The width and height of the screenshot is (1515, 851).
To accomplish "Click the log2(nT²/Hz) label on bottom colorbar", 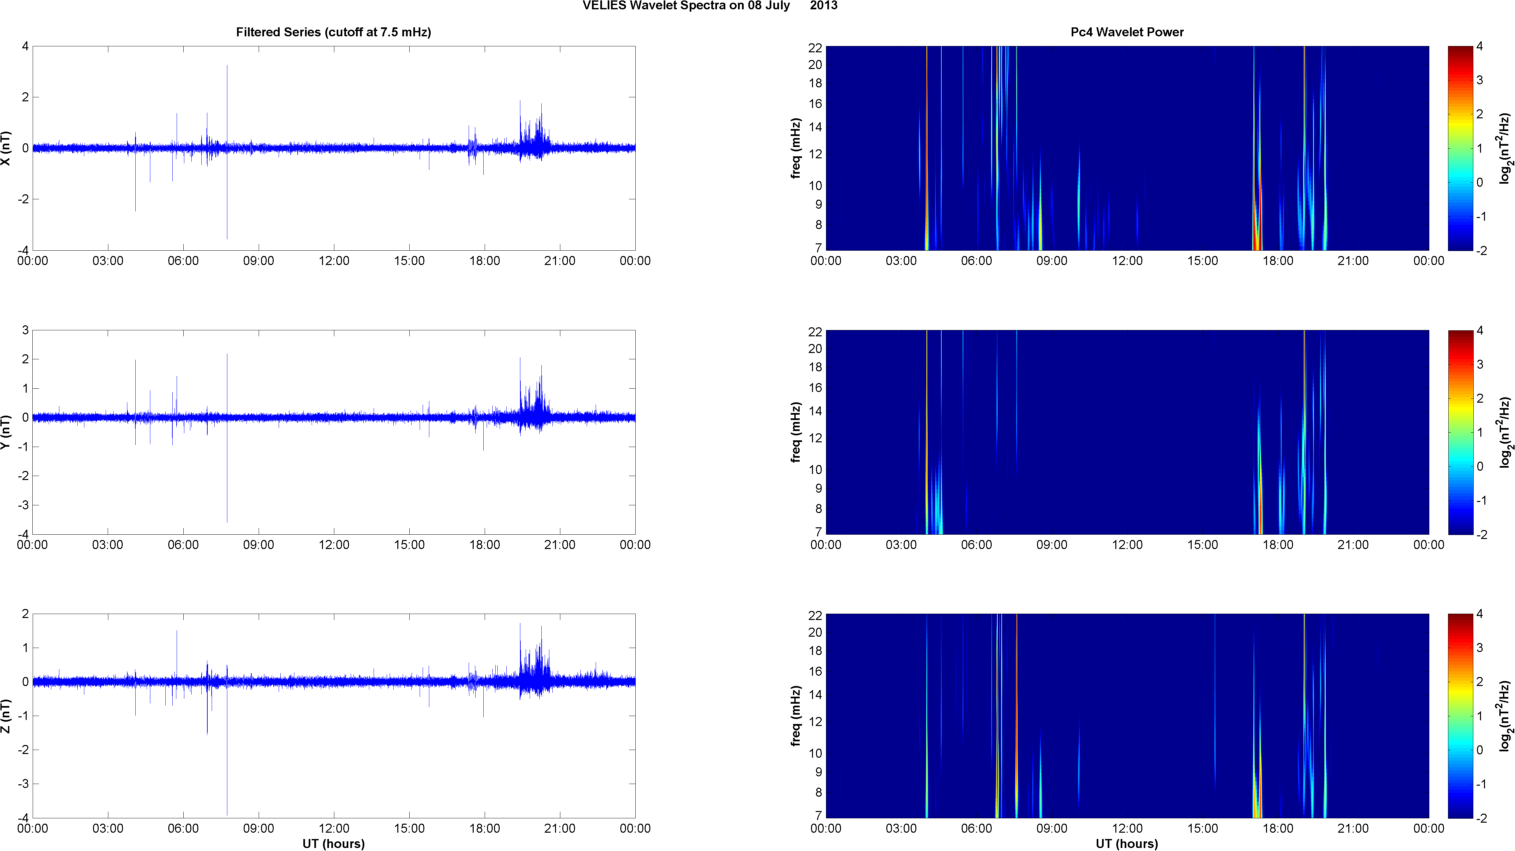I will click(x=1505, y=716).
